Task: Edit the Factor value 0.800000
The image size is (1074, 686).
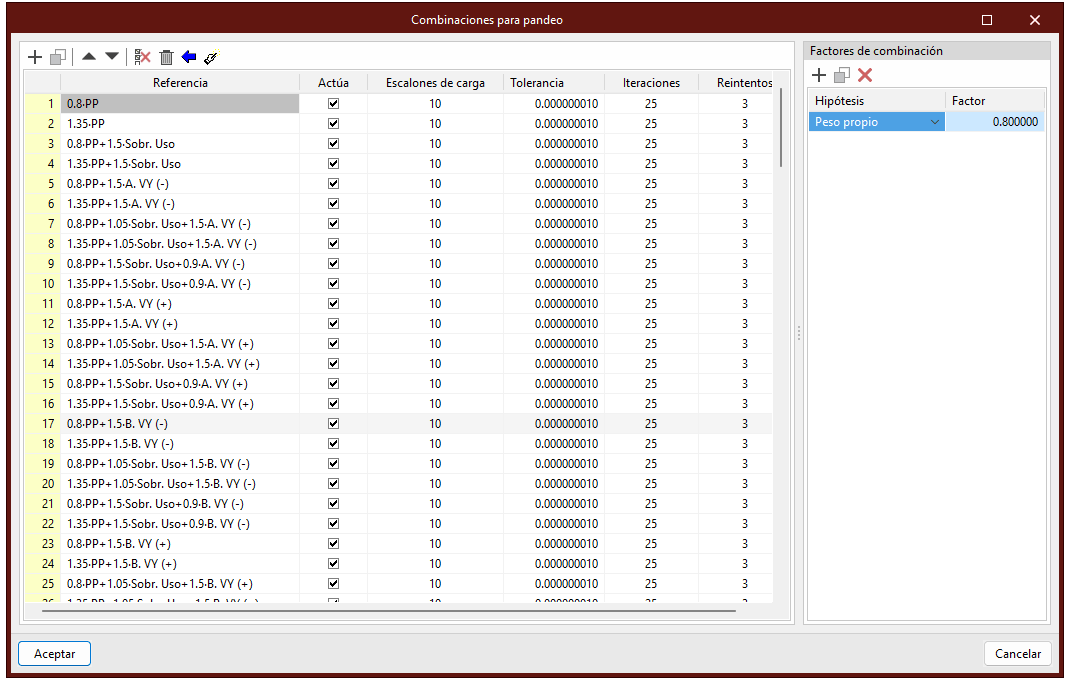Action: [x=995, y=122]
